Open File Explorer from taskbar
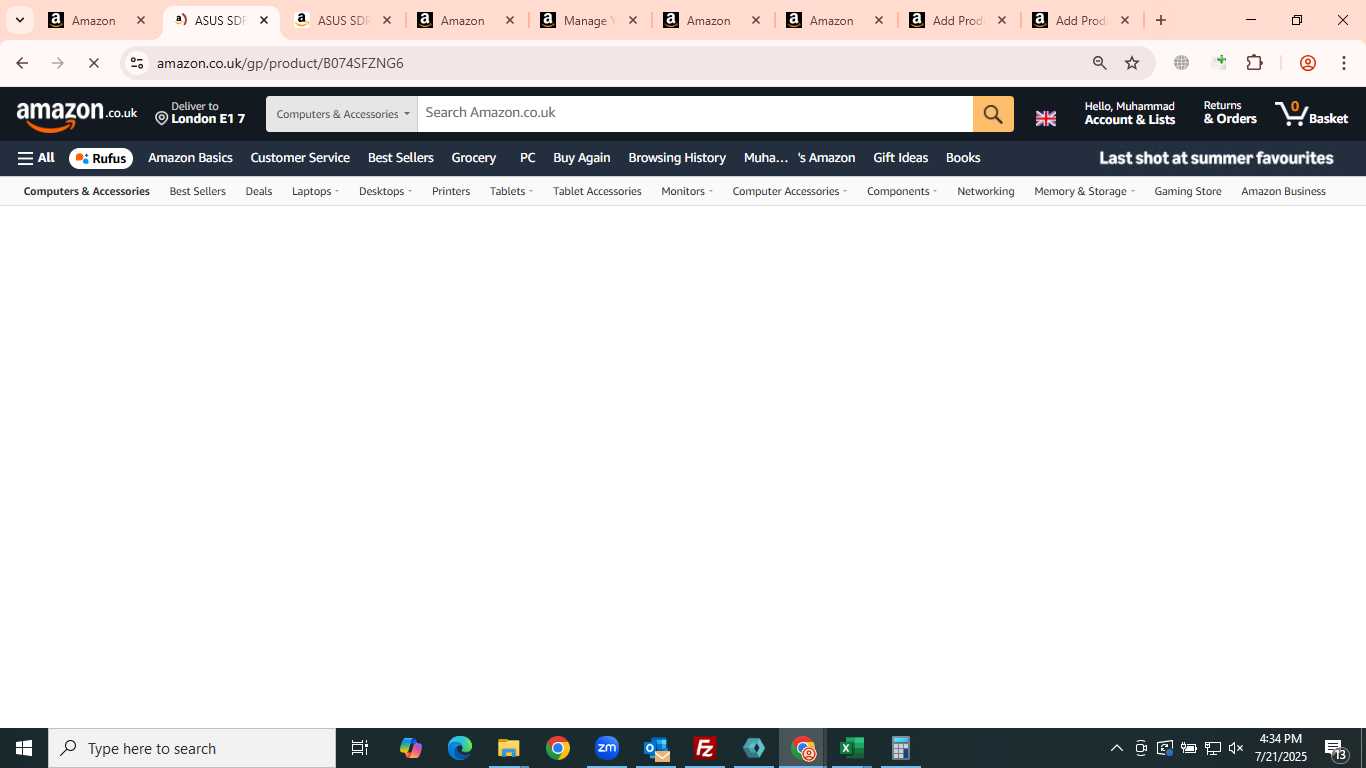The height and width of the screenshot is (768, 1366). 508,748
